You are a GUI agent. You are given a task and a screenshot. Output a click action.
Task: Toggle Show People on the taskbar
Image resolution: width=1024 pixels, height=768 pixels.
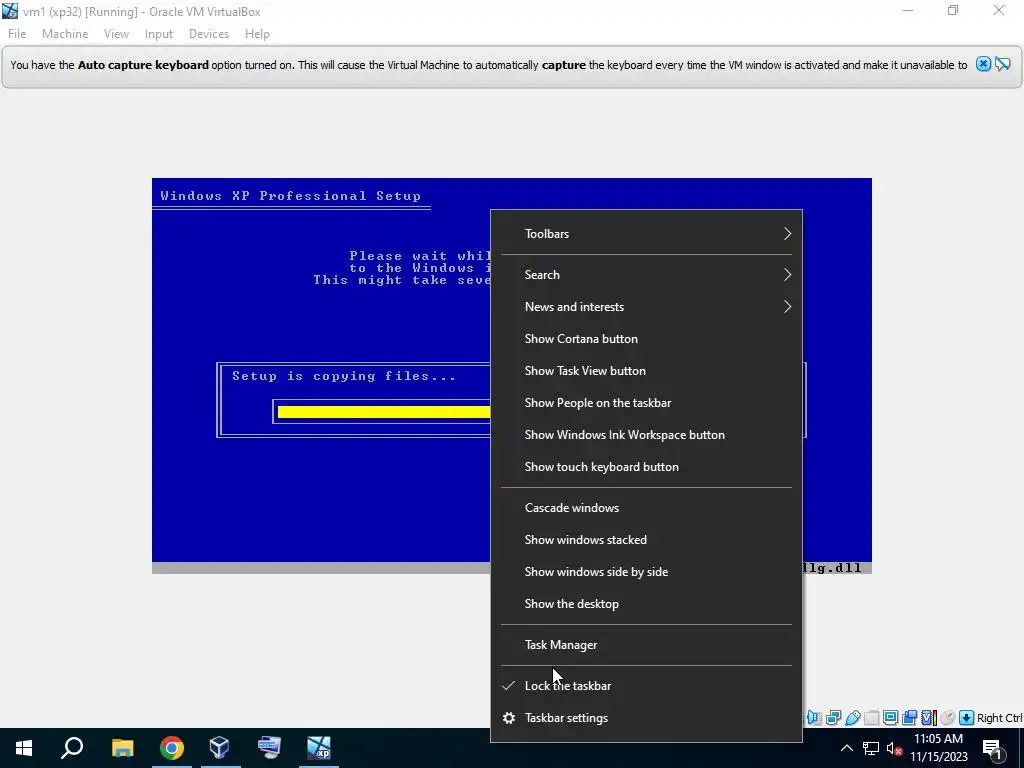[646, 402]
